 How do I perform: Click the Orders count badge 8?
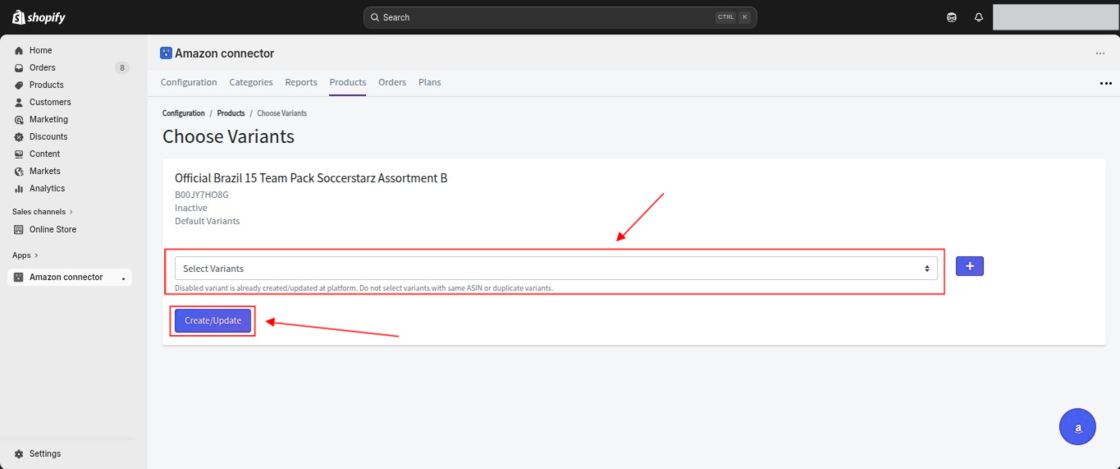[x=122, y=68]
